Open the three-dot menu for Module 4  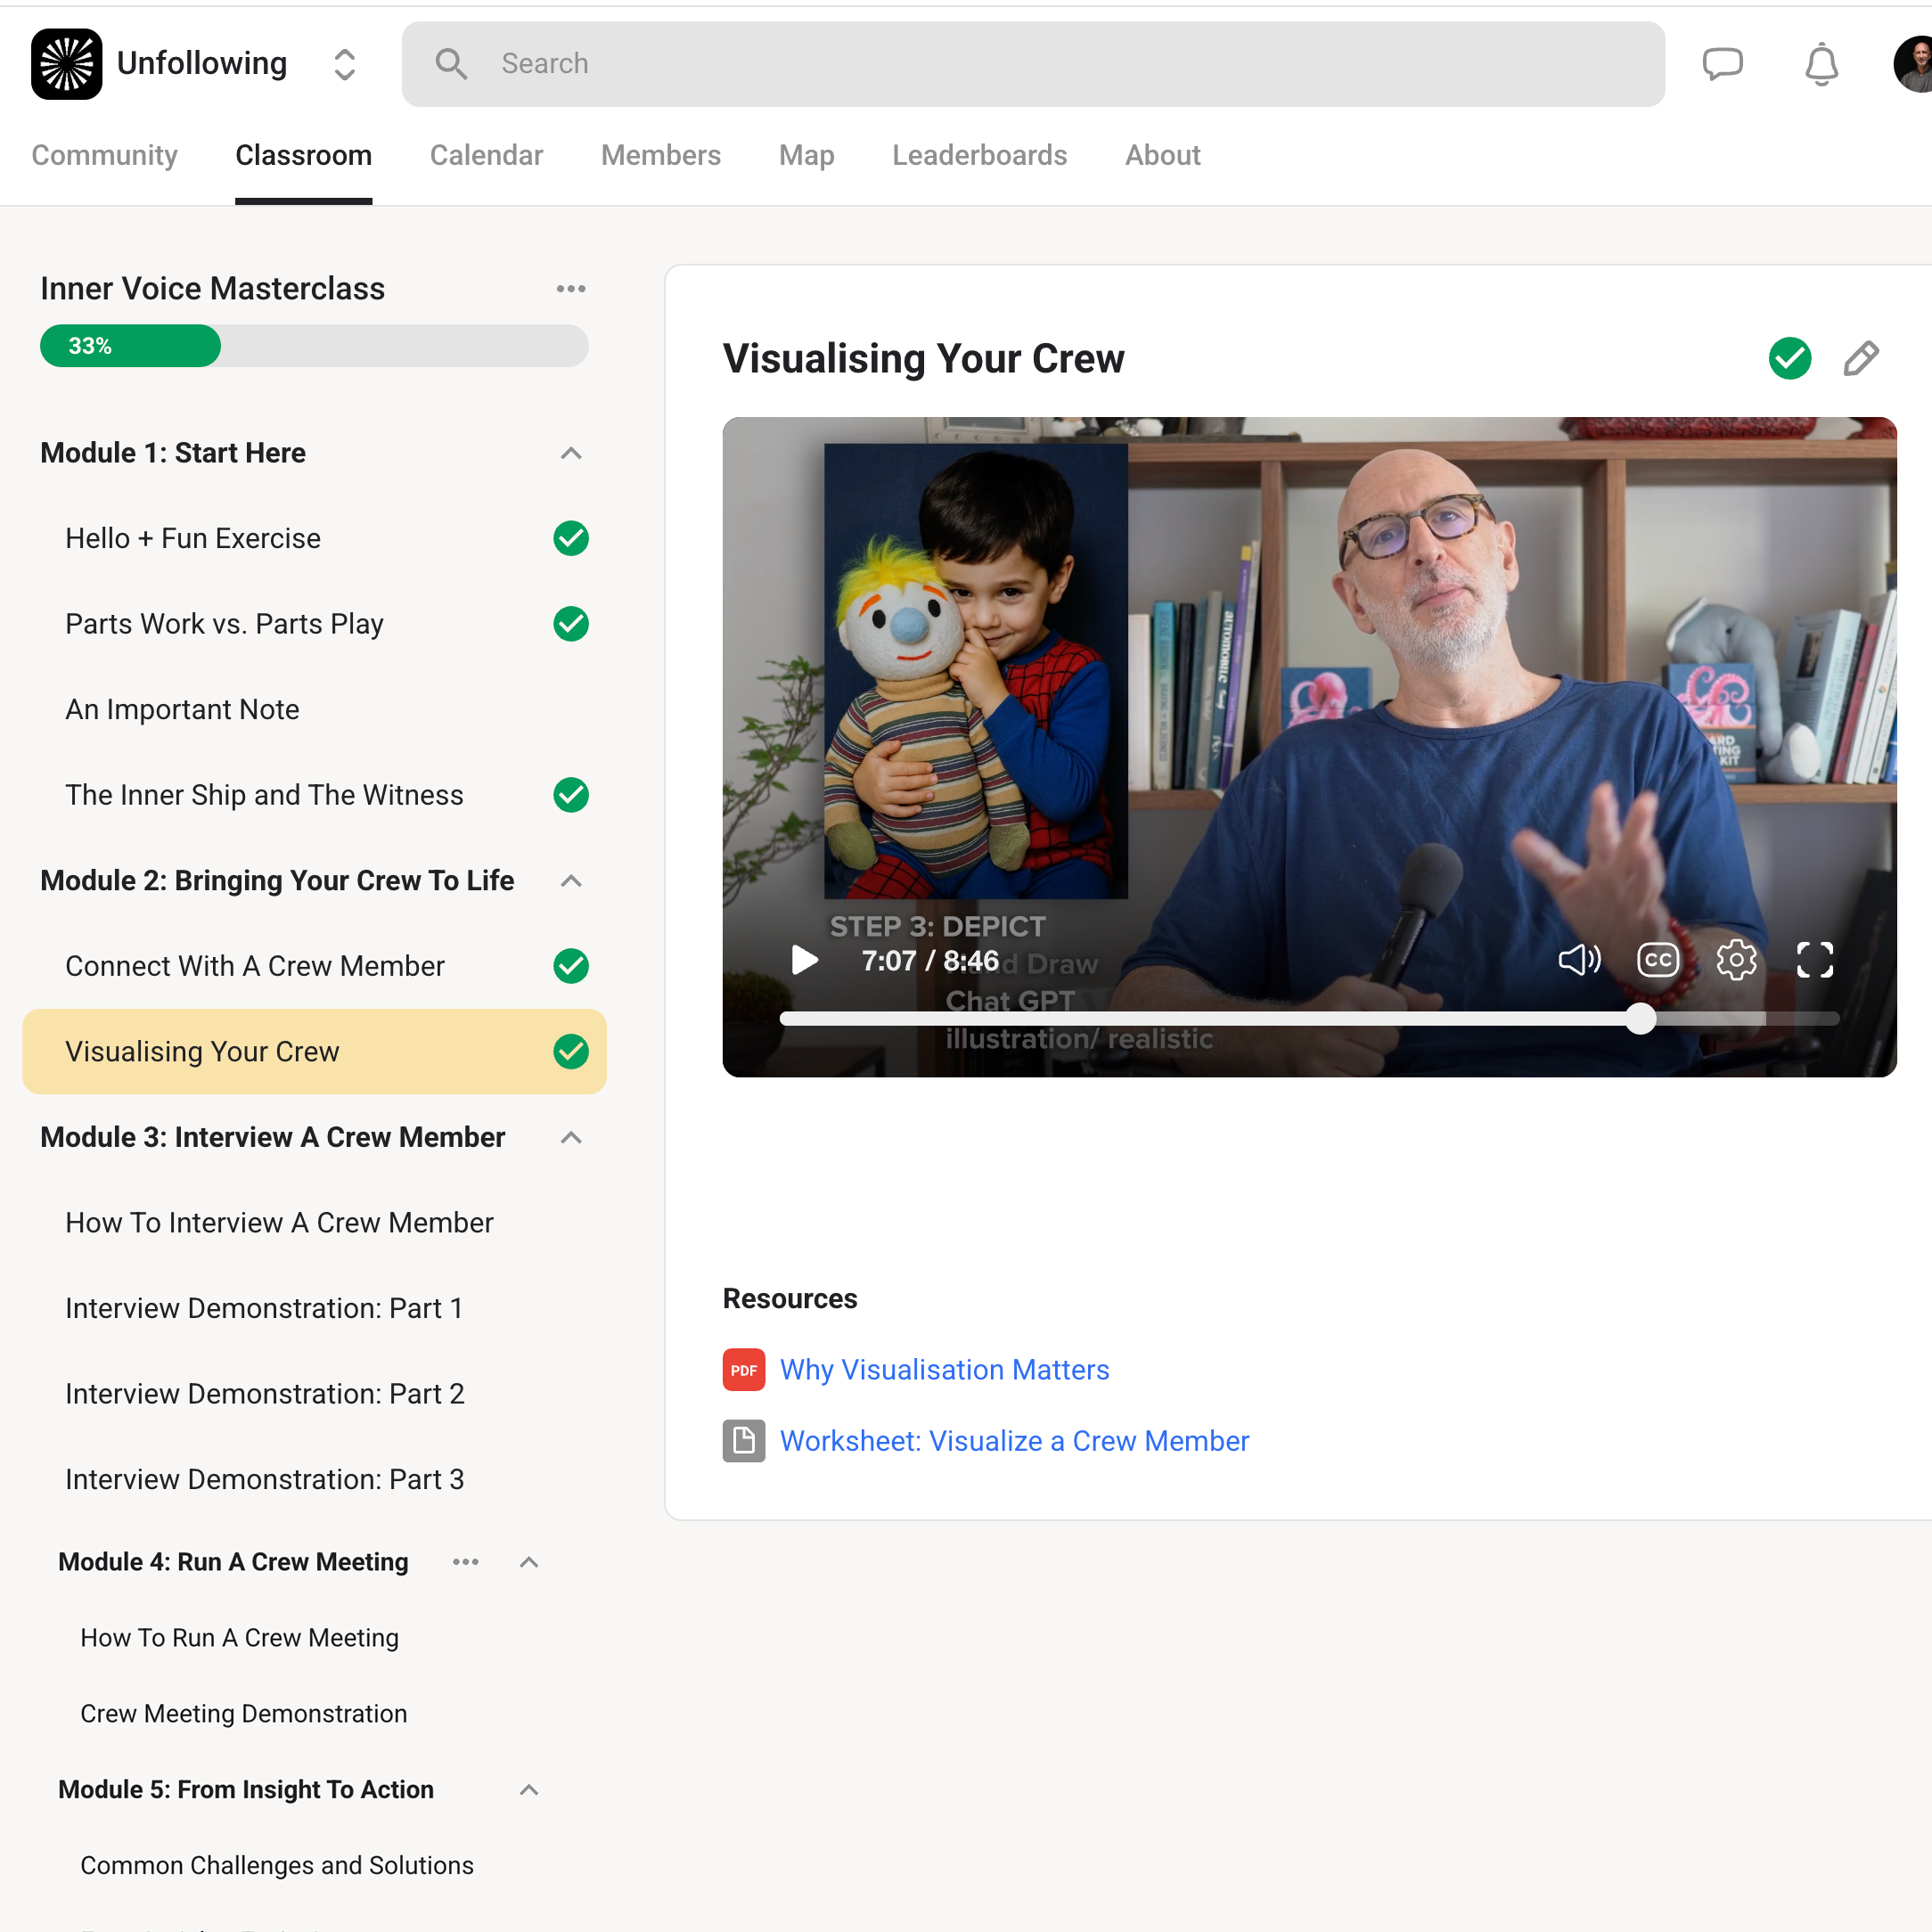[x=465, y=1562]
